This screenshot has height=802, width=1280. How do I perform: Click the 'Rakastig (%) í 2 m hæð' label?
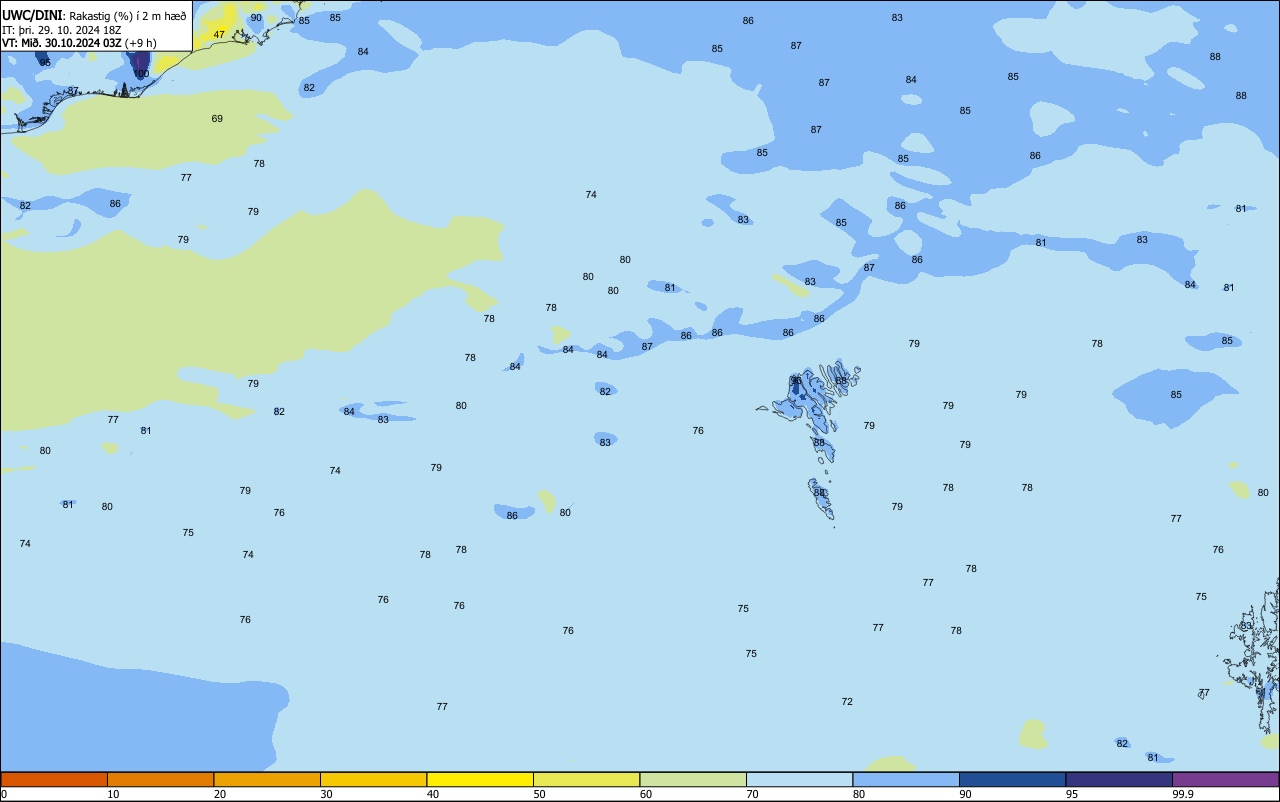[x=127, y=16]
